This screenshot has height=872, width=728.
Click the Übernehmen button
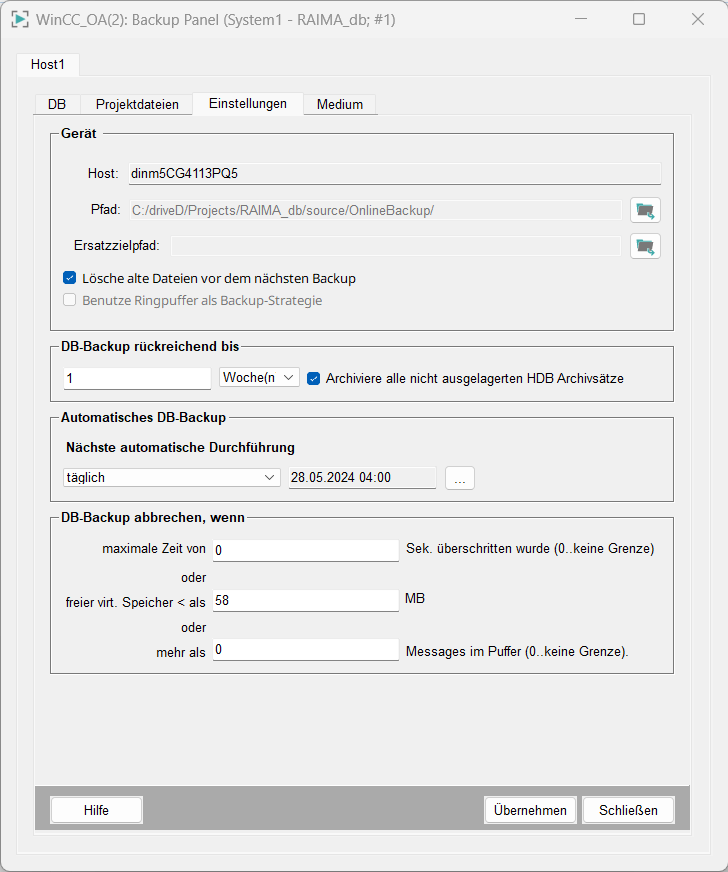[530, 810]
